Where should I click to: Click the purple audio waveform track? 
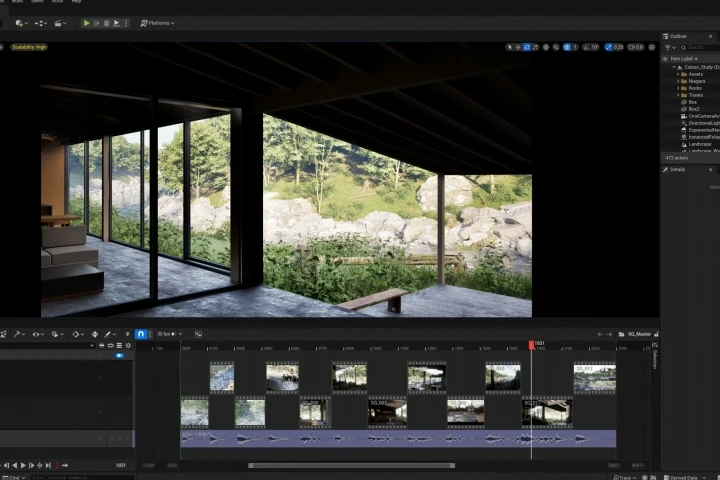(398, 439)
